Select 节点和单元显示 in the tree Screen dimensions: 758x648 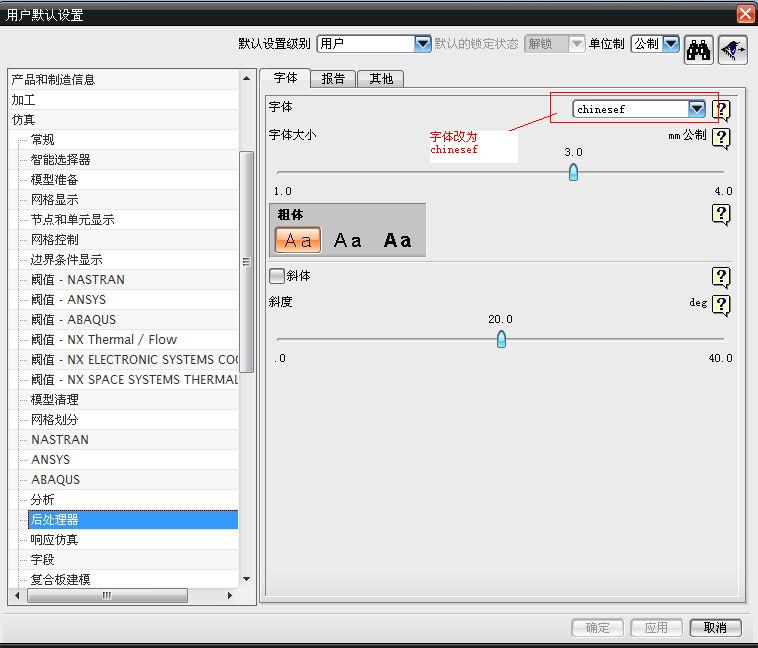pyautogui.click(x=73, y=220)
